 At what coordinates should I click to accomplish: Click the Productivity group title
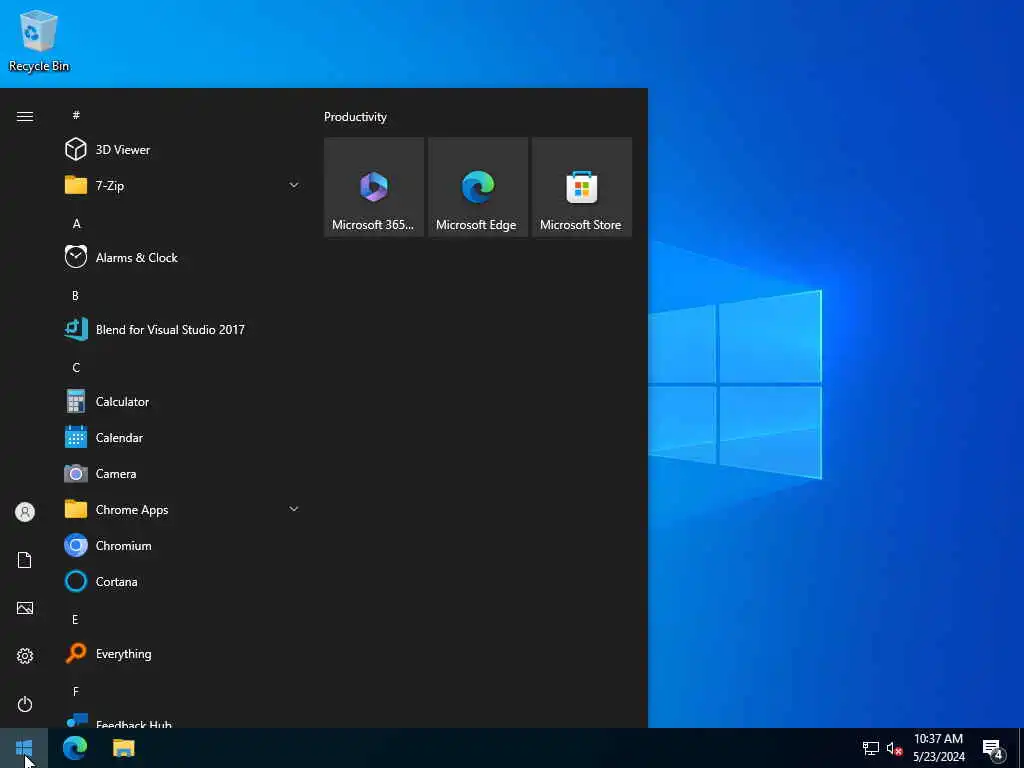(355, 117)
